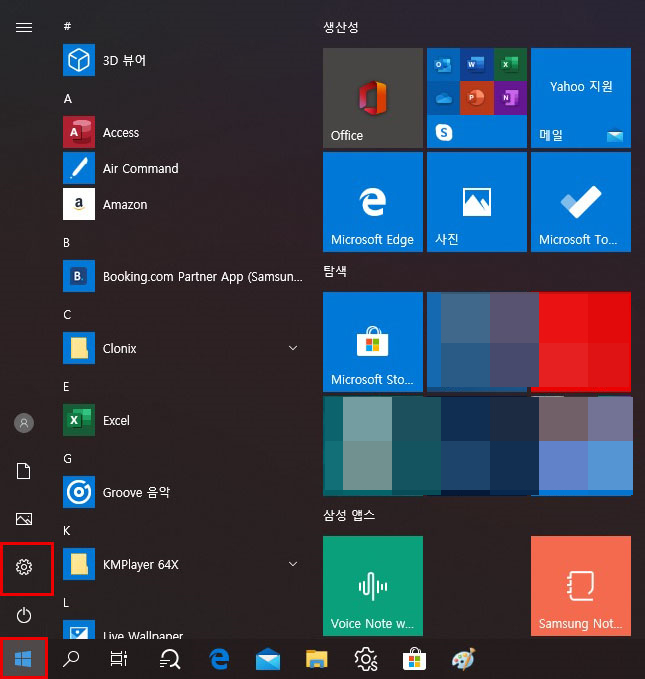Open Microsoft Store from the taskbar

coord(414,659)
